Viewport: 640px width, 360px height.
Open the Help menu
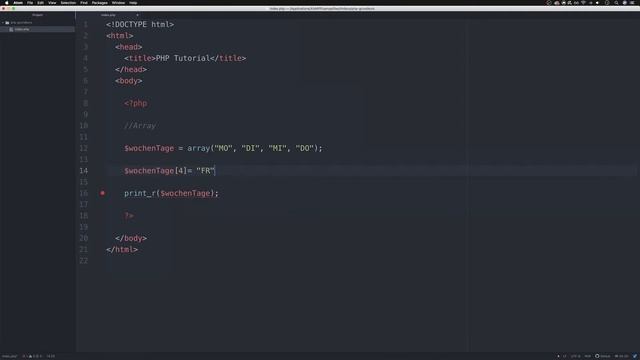point(133,3)
